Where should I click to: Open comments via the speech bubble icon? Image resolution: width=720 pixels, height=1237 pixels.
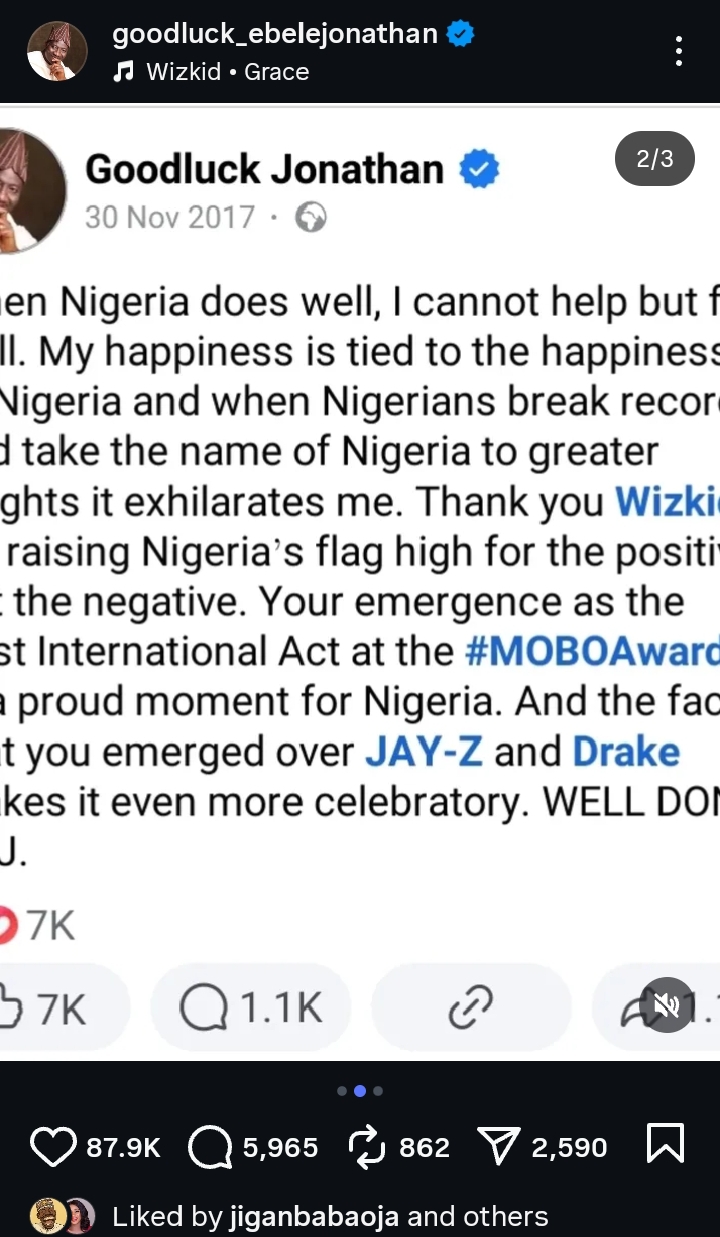pyautogui.click(x=210, y=1146)
